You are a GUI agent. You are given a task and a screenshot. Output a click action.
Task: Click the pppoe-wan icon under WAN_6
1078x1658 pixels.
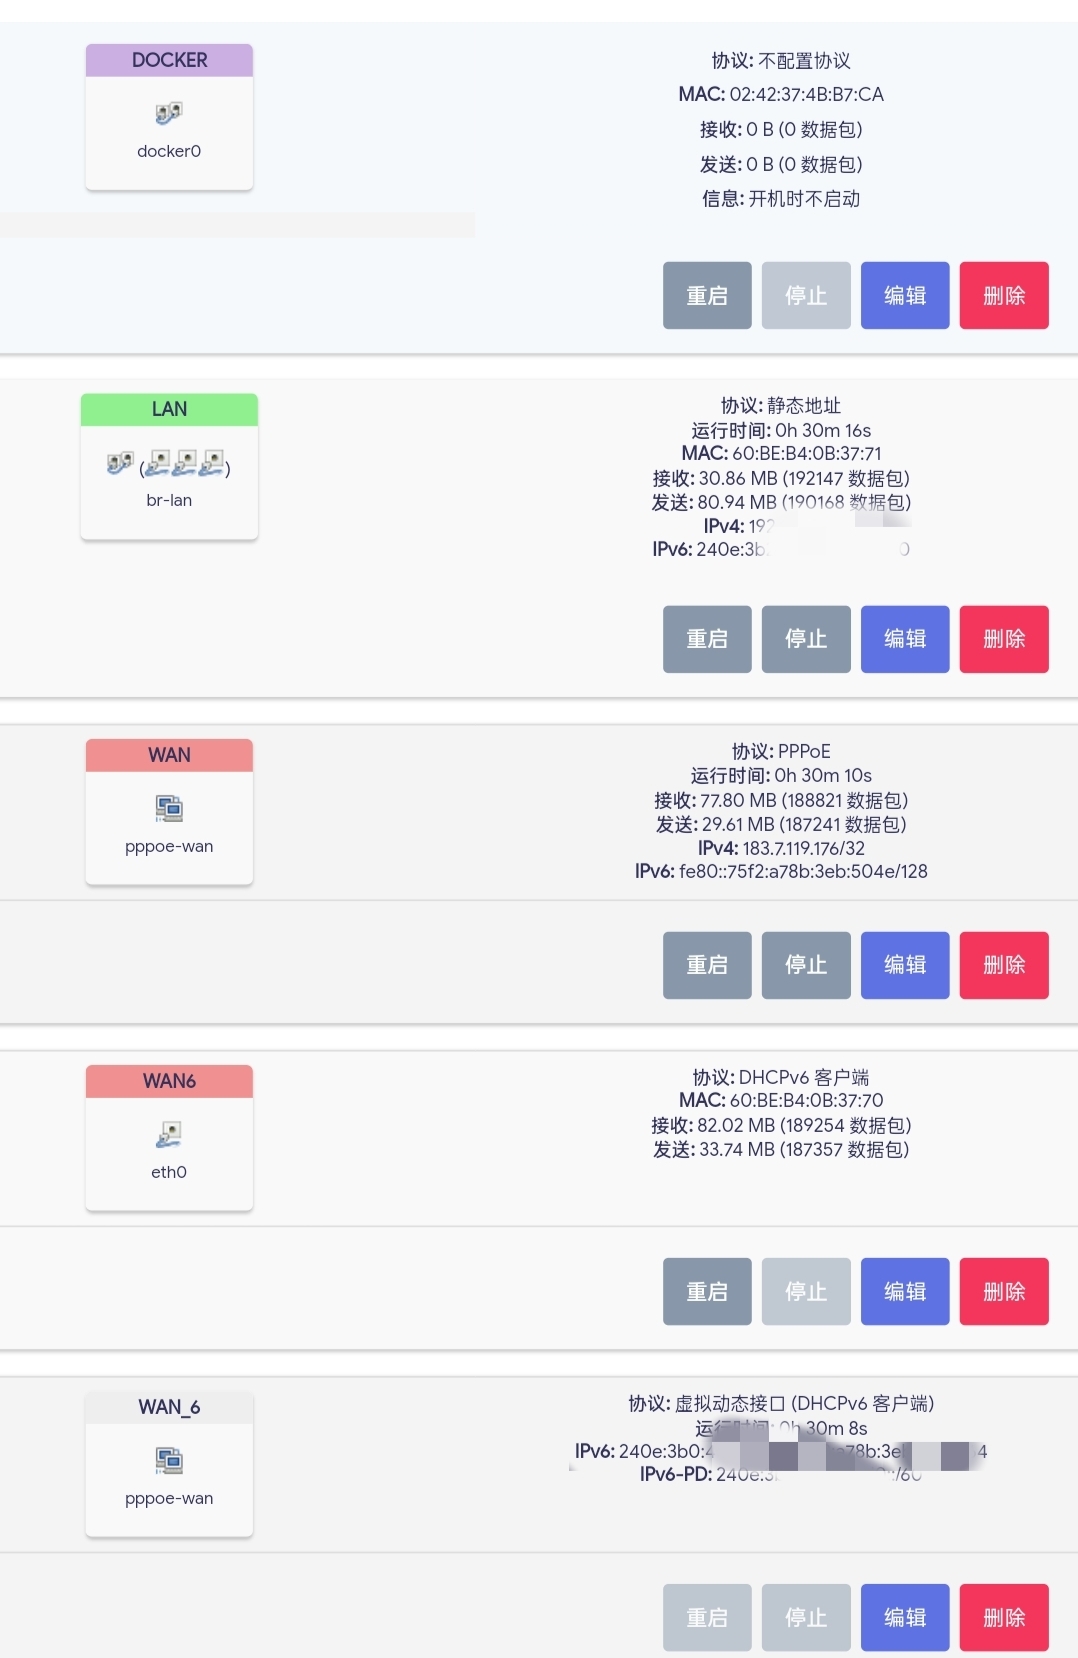click(x=168, y=1458)
